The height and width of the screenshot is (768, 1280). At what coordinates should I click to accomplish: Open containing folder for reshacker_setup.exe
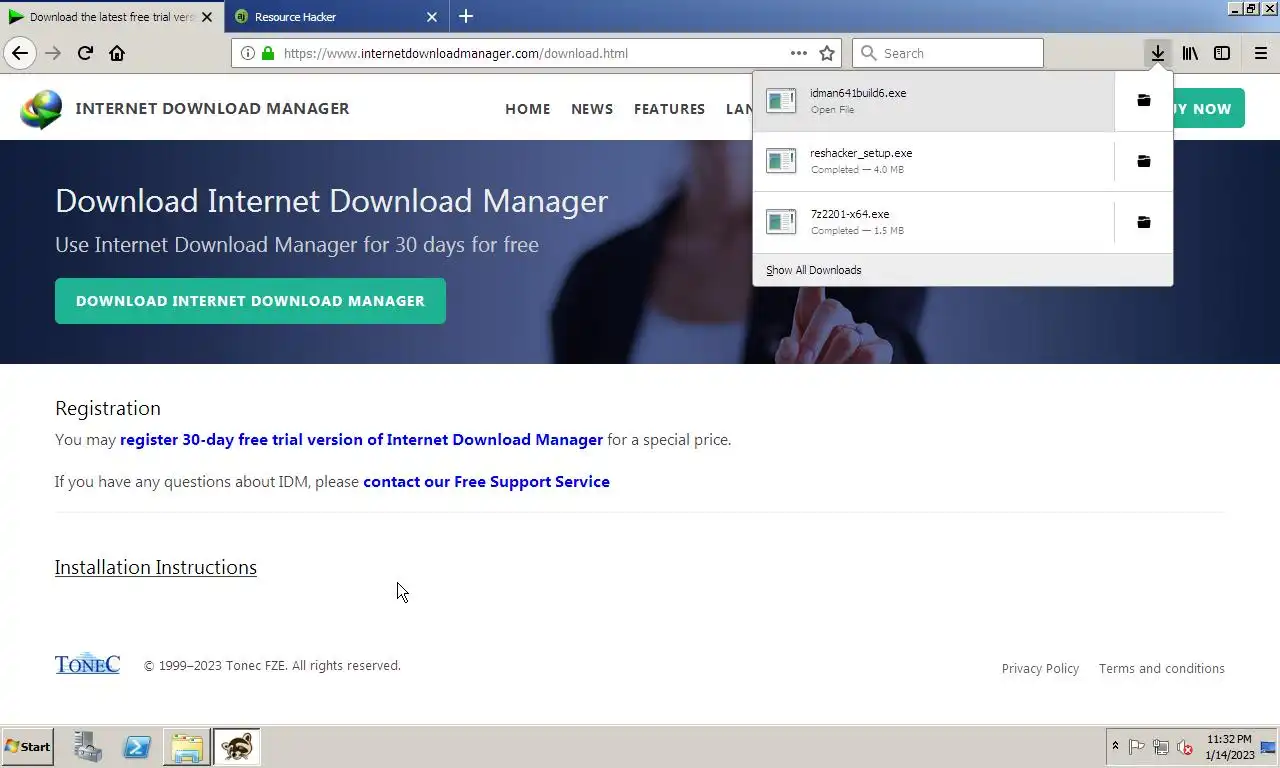1144,161
